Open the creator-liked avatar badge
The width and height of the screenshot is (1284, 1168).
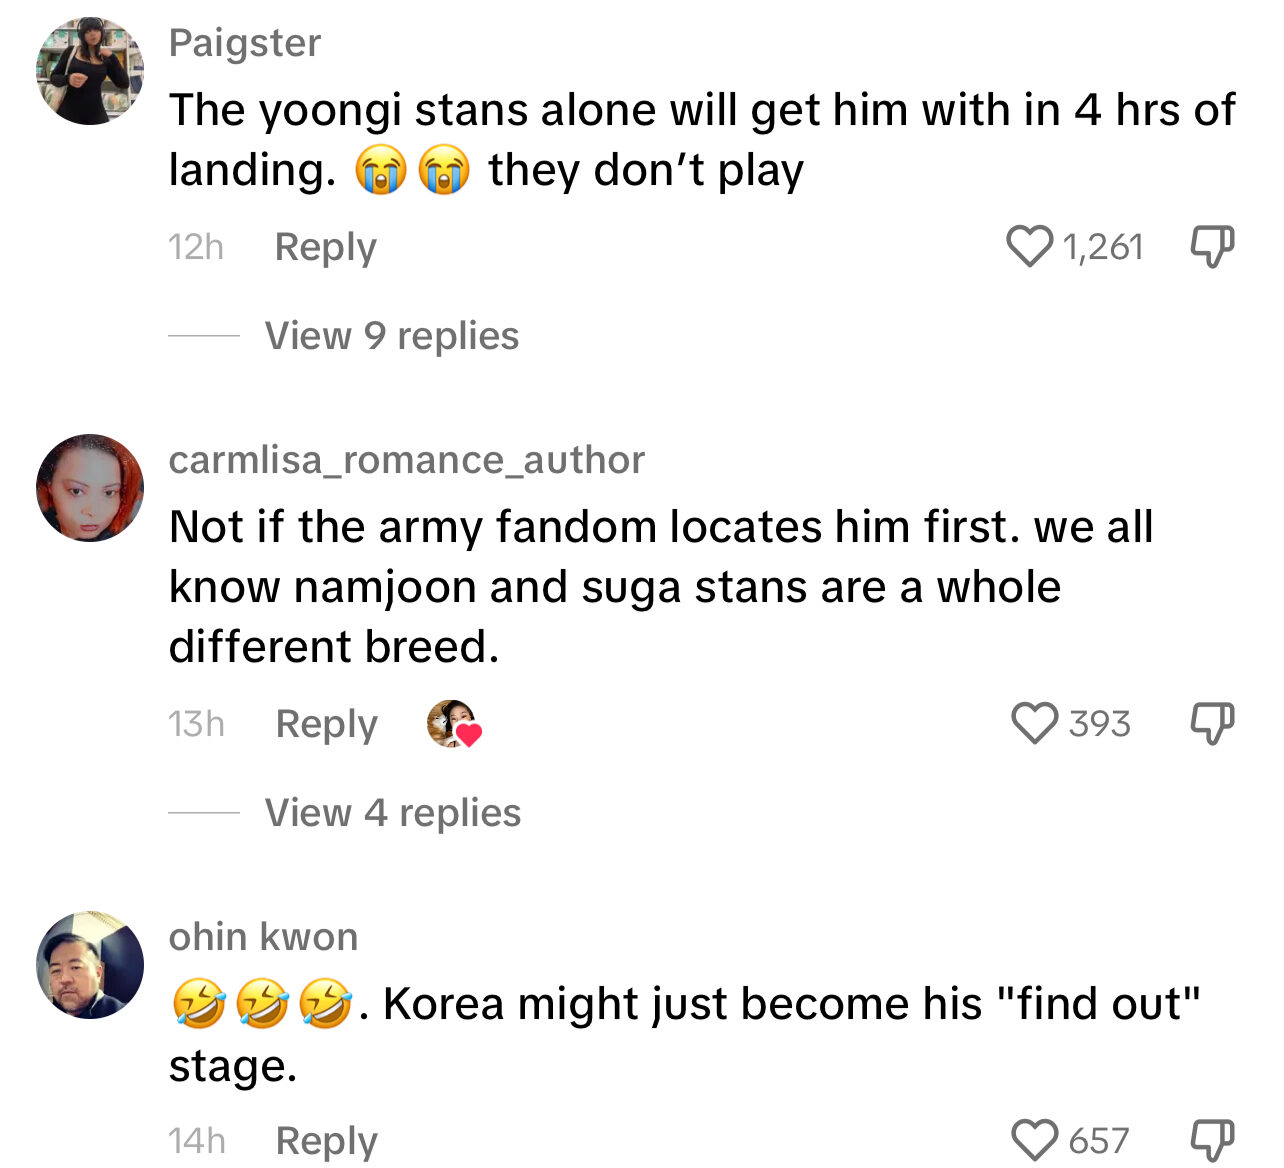pos(453,724)
